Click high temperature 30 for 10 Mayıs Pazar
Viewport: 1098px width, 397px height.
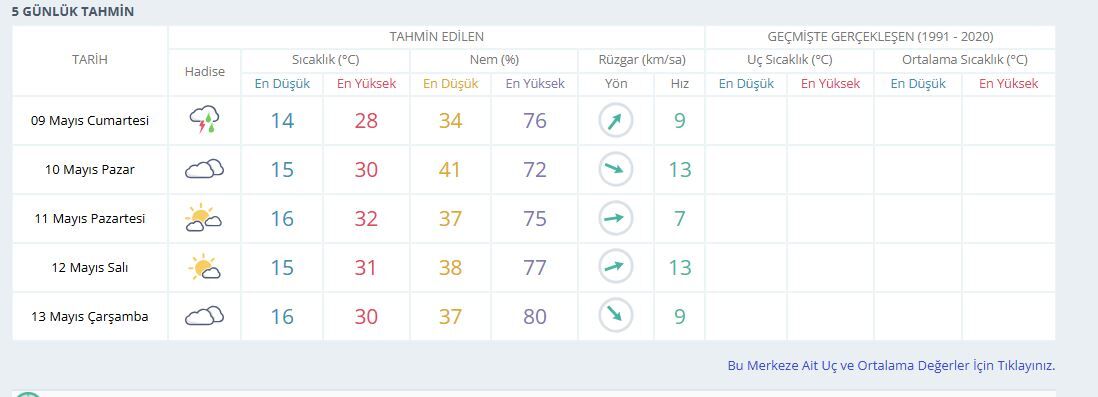coord(366,169)
